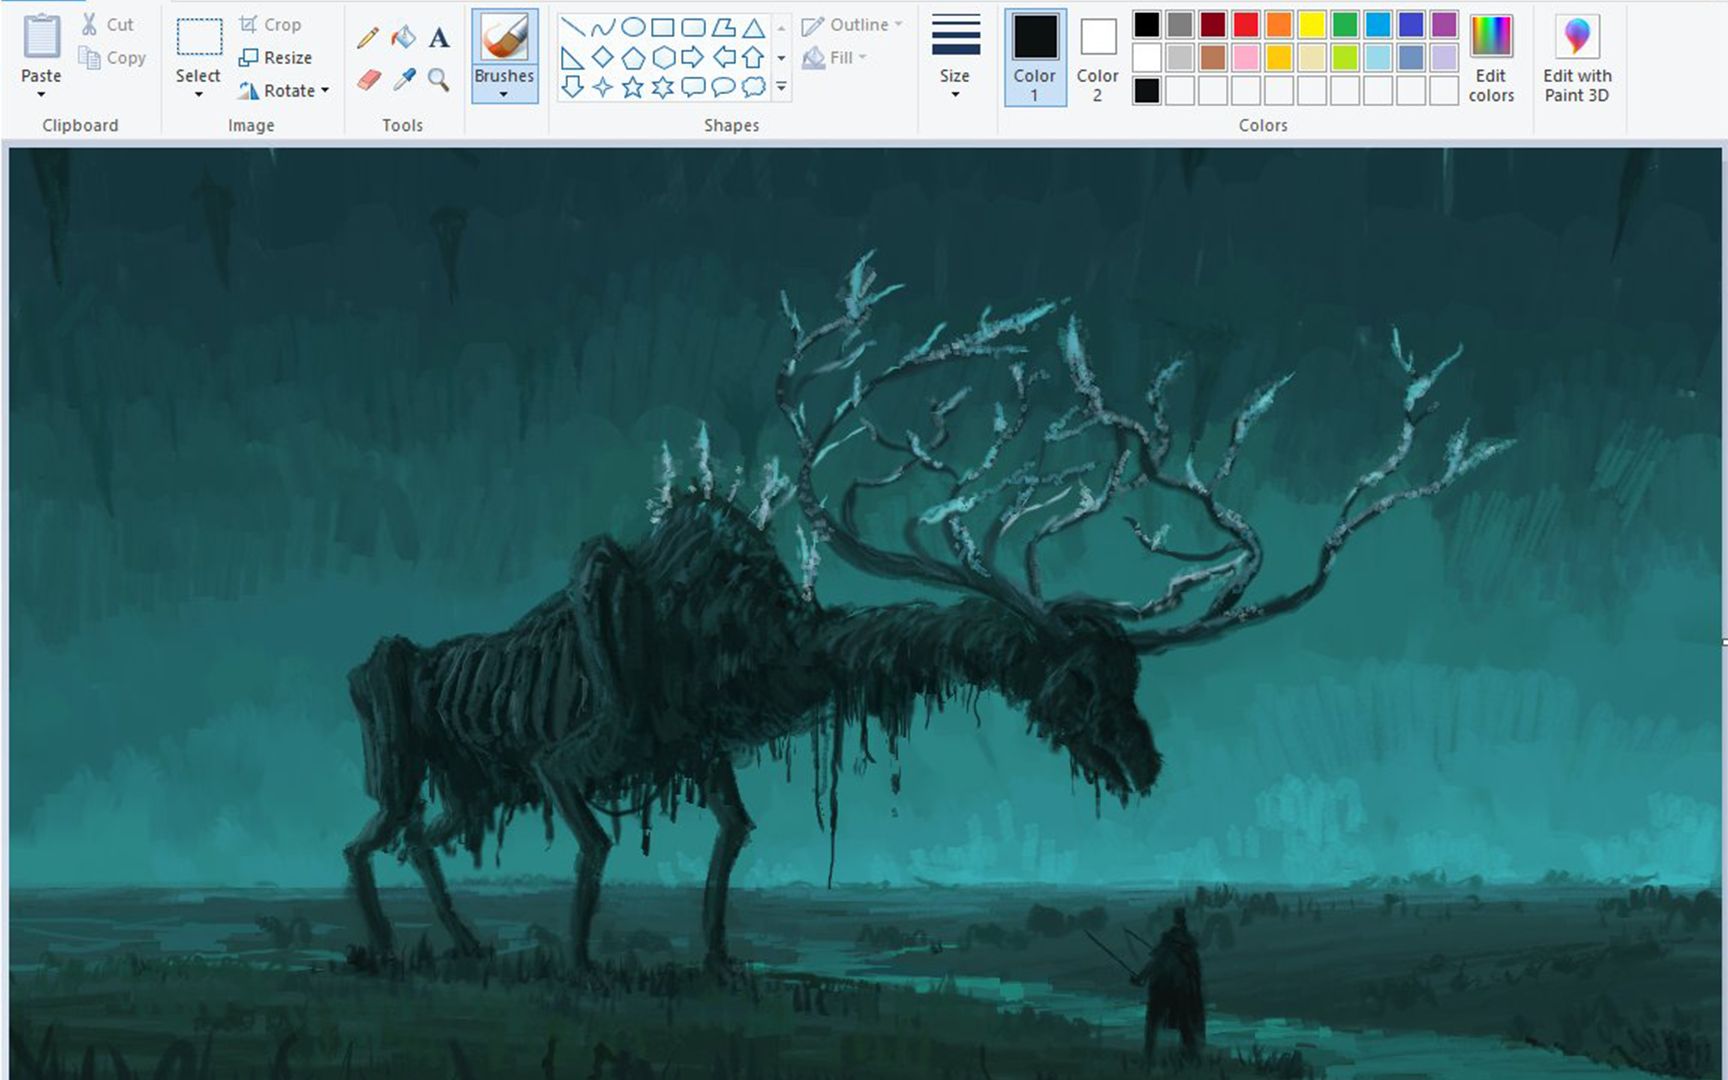Open the Resize dialog
1728x1080 pixels.
(275, 58)
